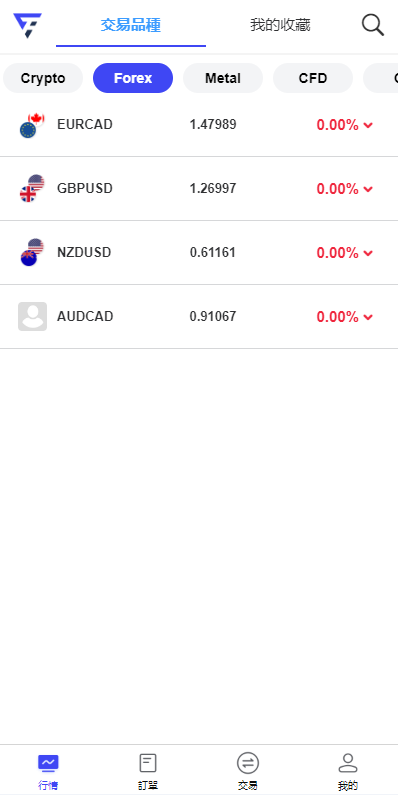The image size is (398, 795).
Task: Switch to the 我的收藏 tab
Action: click(x=280, y=25)
